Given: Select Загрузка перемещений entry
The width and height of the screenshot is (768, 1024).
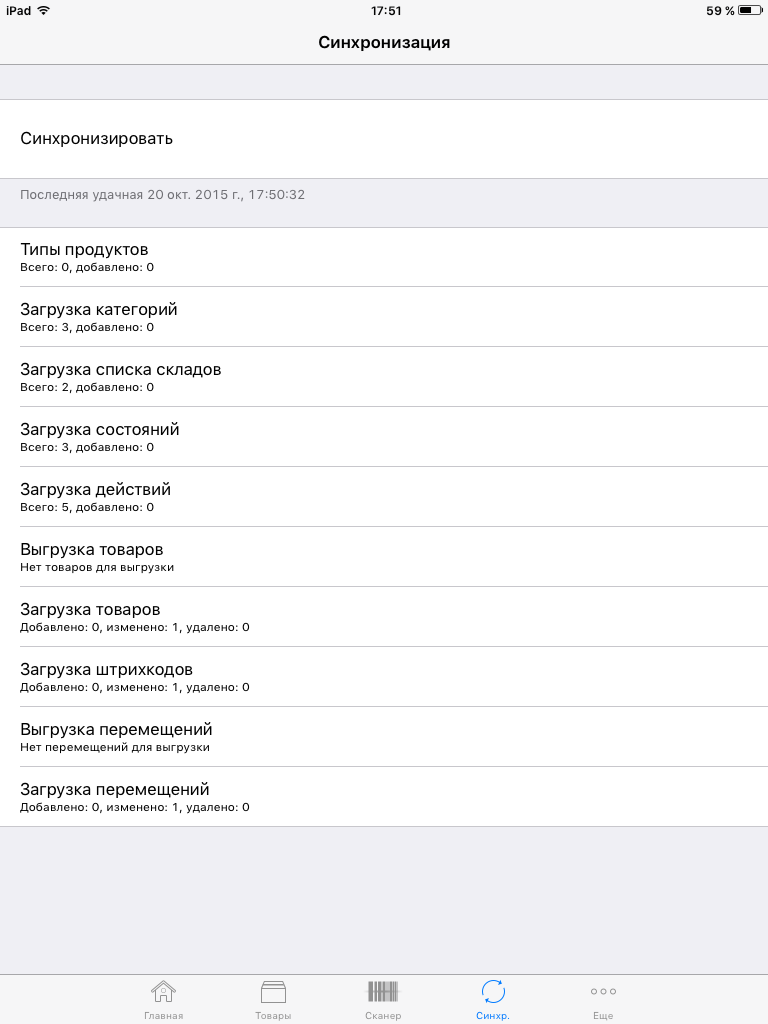Looking at the screenshot, I should coord(120,797).
